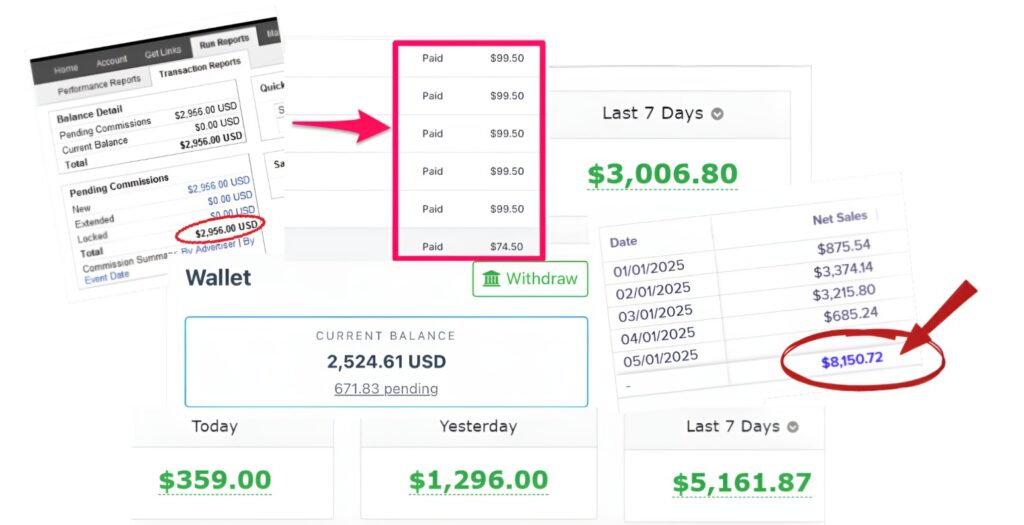This screenshot has width=1024, height=525.
Task: Open the Run Reports tab
Action: tap(223, 43)
